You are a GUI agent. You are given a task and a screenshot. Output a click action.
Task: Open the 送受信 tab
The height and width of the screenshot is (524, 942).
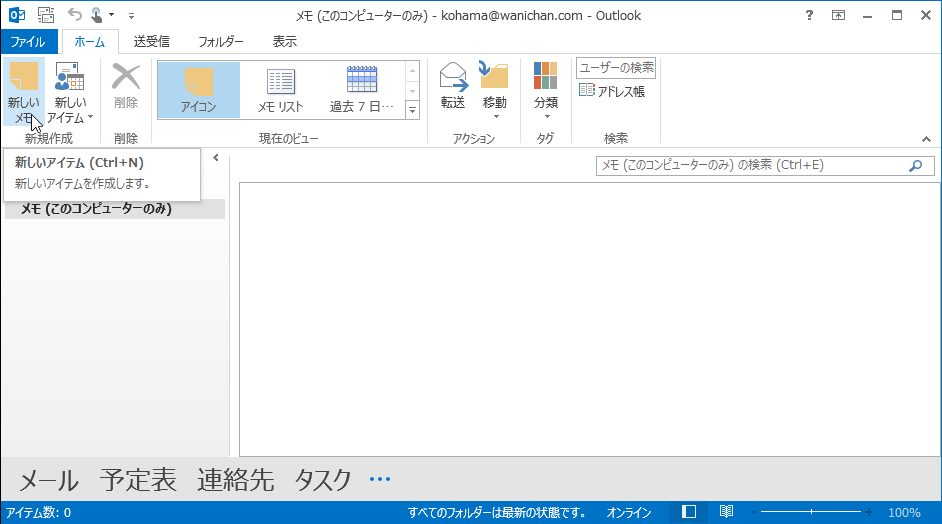click(151, 41)
